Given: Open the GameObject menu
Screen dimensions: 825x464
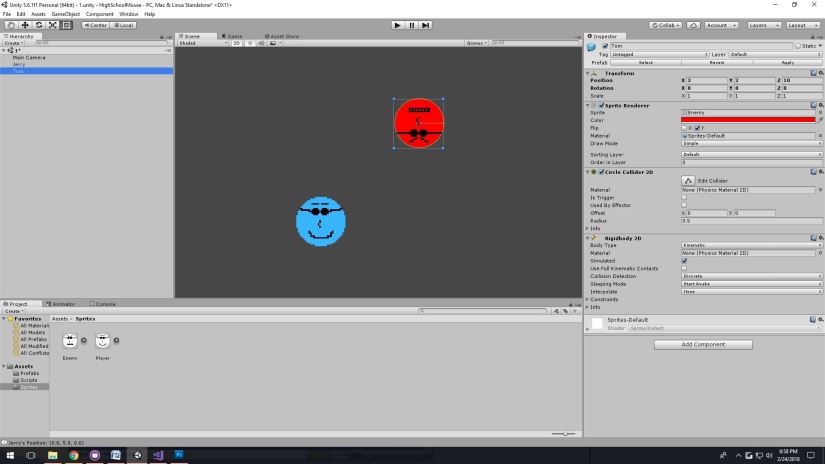Looking at the screenshot, I should pyautogui.click(x=65, y=14).
